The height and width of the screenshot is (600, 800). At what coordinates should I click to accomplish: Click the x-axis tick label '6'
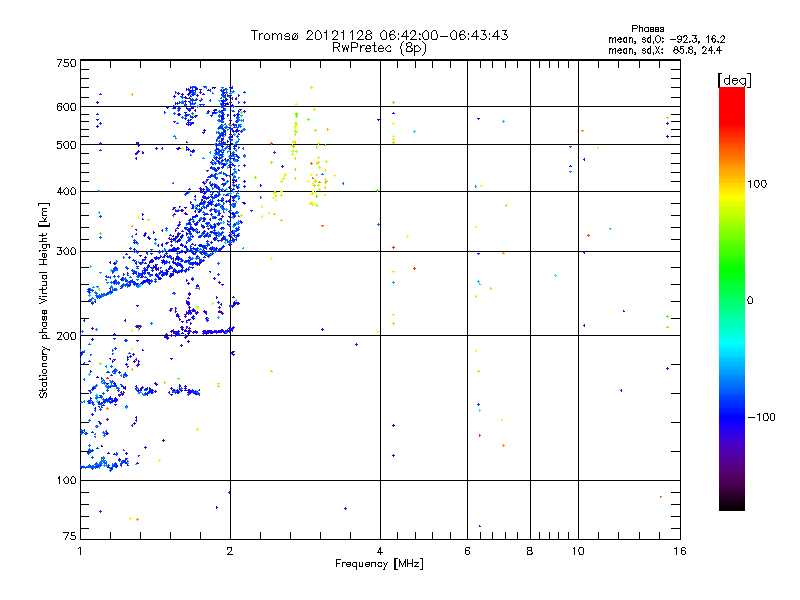(467, 551)
